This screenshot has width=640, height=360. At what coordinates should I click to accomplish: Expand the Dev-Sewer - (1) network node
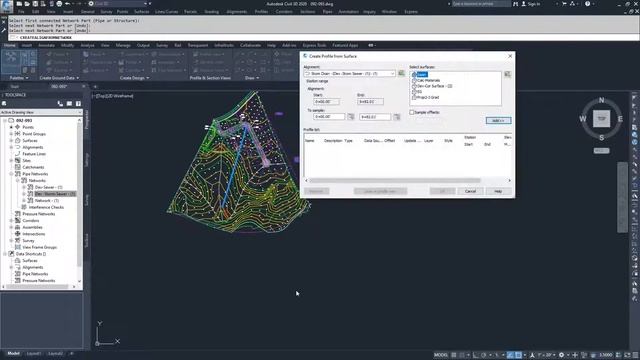click(24, 187)
